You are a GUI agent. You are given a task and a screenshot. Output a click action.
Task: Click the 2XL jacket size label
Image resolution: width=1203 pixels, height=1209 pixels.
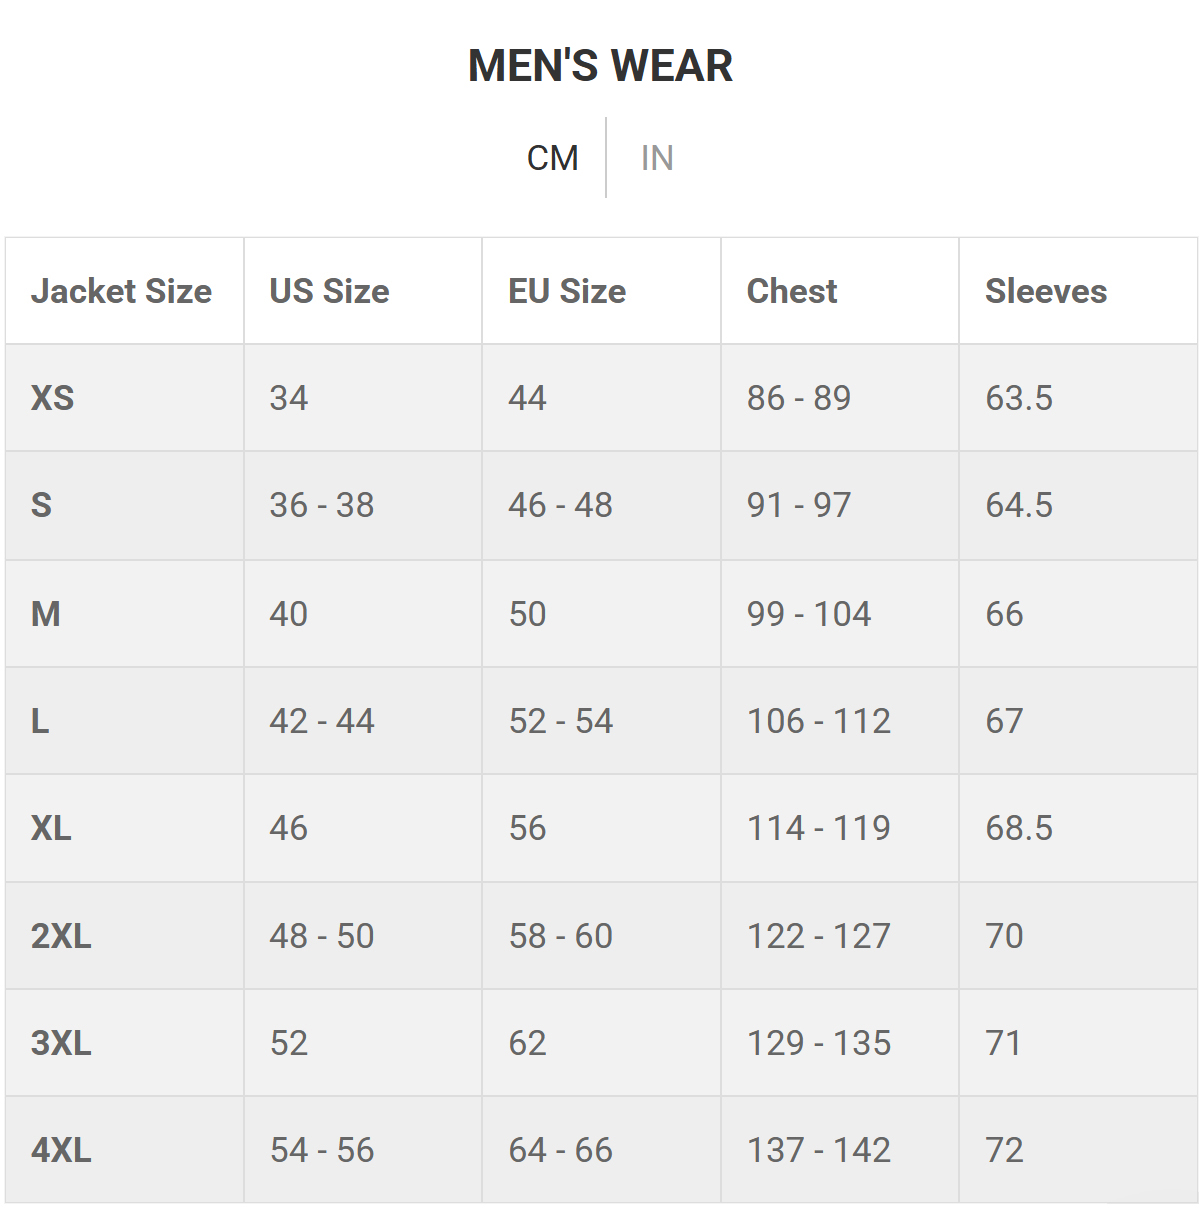click(x=61, y=936)
